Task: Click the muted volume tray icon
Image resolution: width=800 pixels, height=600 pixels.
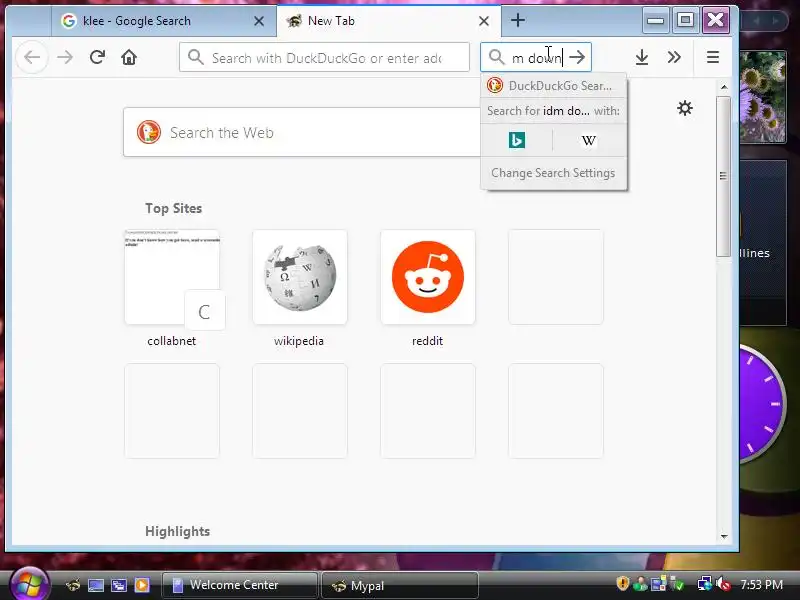Action: [x=722, y=584]
